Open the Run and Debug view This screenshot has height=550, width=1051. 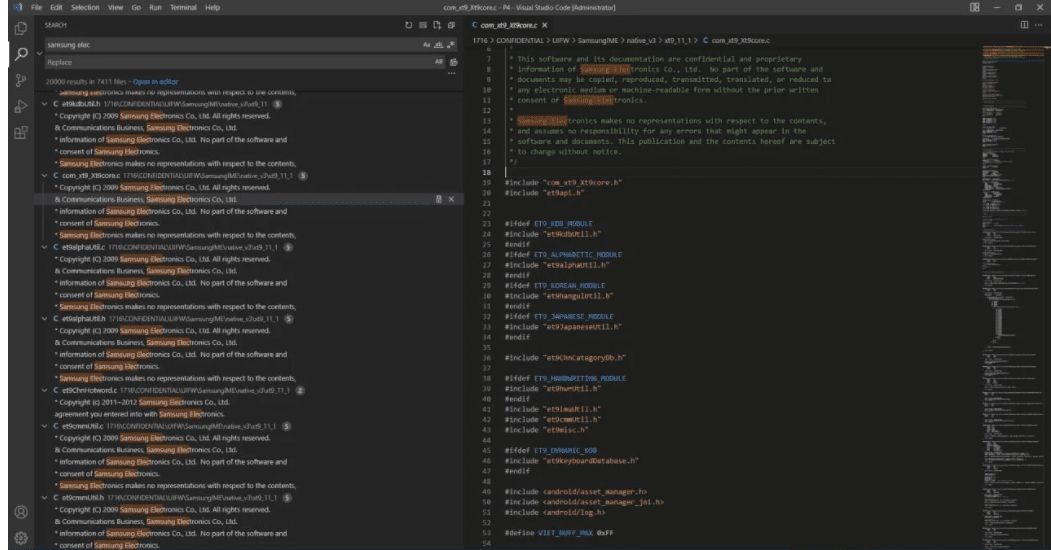pyautogui.click(x=21, y=107)
